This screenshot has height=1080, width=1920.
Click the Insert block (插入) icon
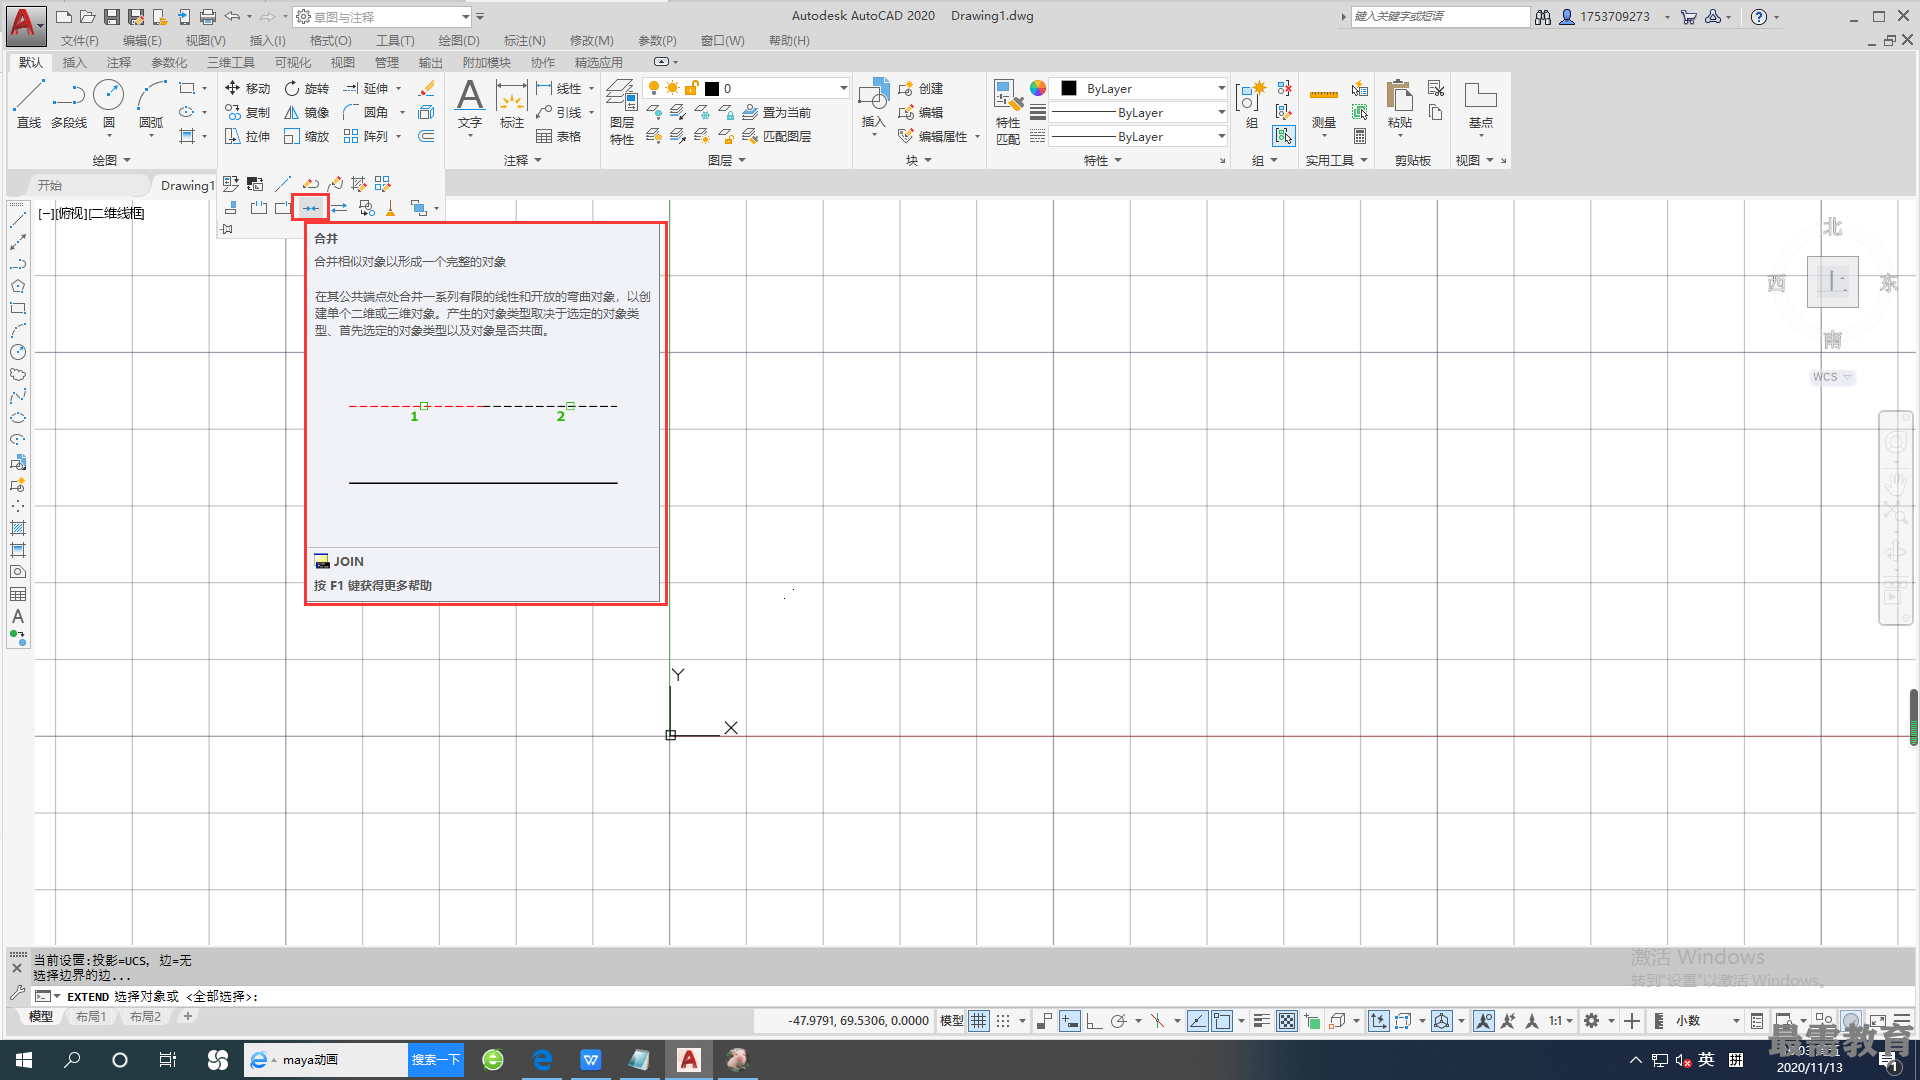pos(873,105)
